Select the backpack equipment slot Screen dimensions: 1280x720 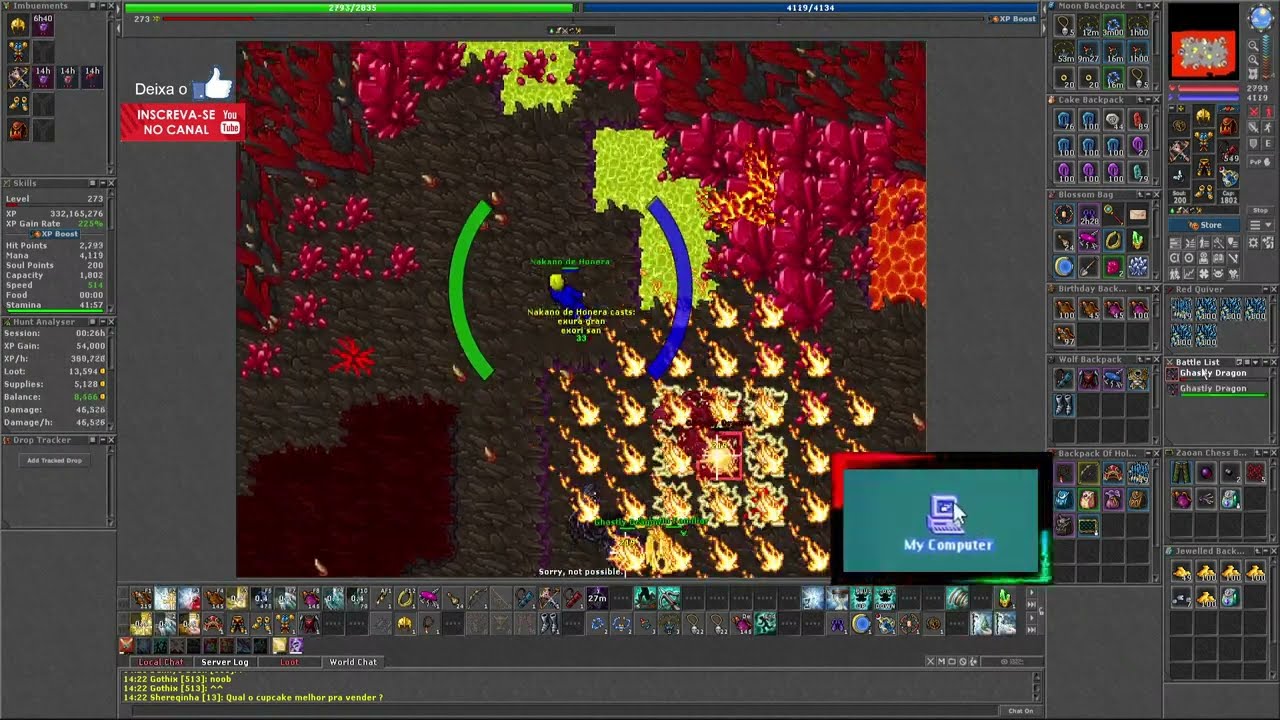(1228, 125)
